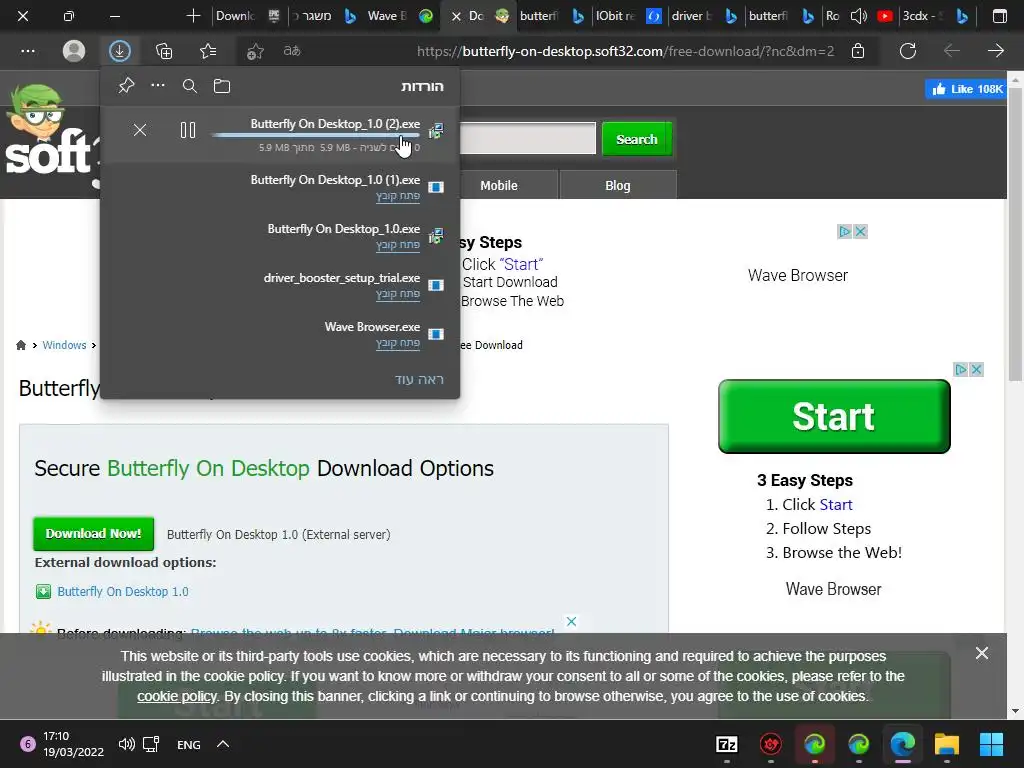The image size is (1024, 768).
Task: Pause Butterfly On Desktop_1.0 (2).exe download
Action: 188,130
